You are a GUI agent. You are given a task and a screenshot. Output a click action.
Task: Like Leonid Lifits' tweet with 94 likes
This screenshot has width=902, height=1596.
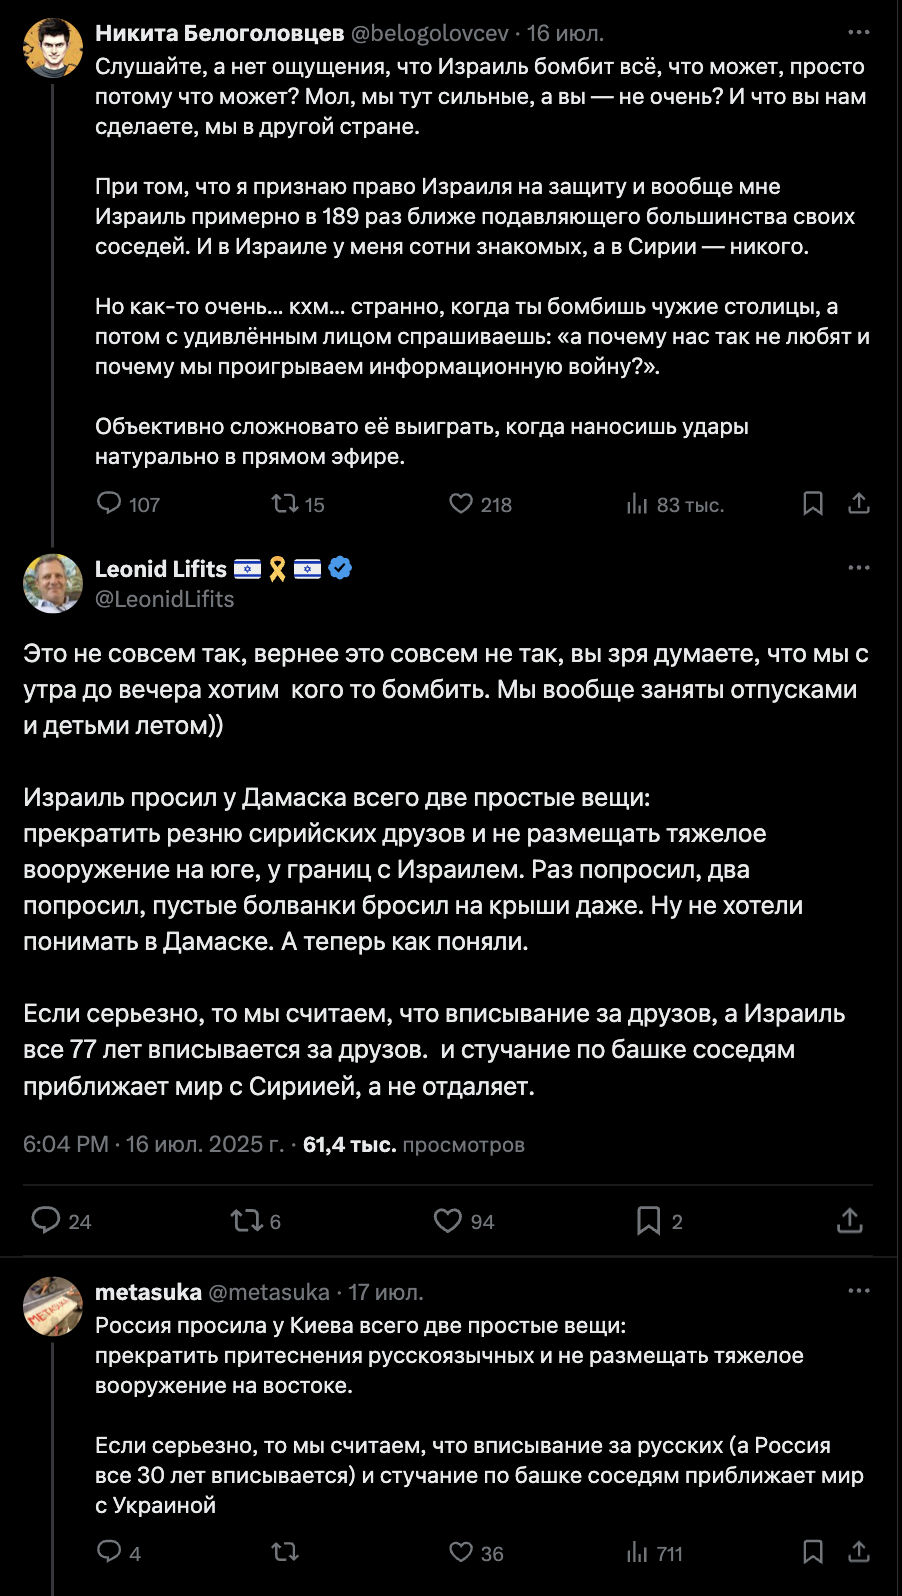pos(447,1220)
